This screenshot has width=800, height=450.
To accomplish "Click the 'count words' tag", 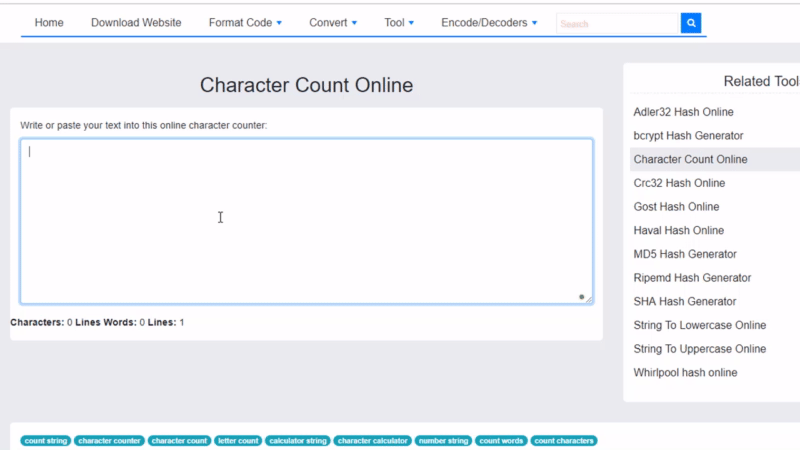I will pos(501,441).
